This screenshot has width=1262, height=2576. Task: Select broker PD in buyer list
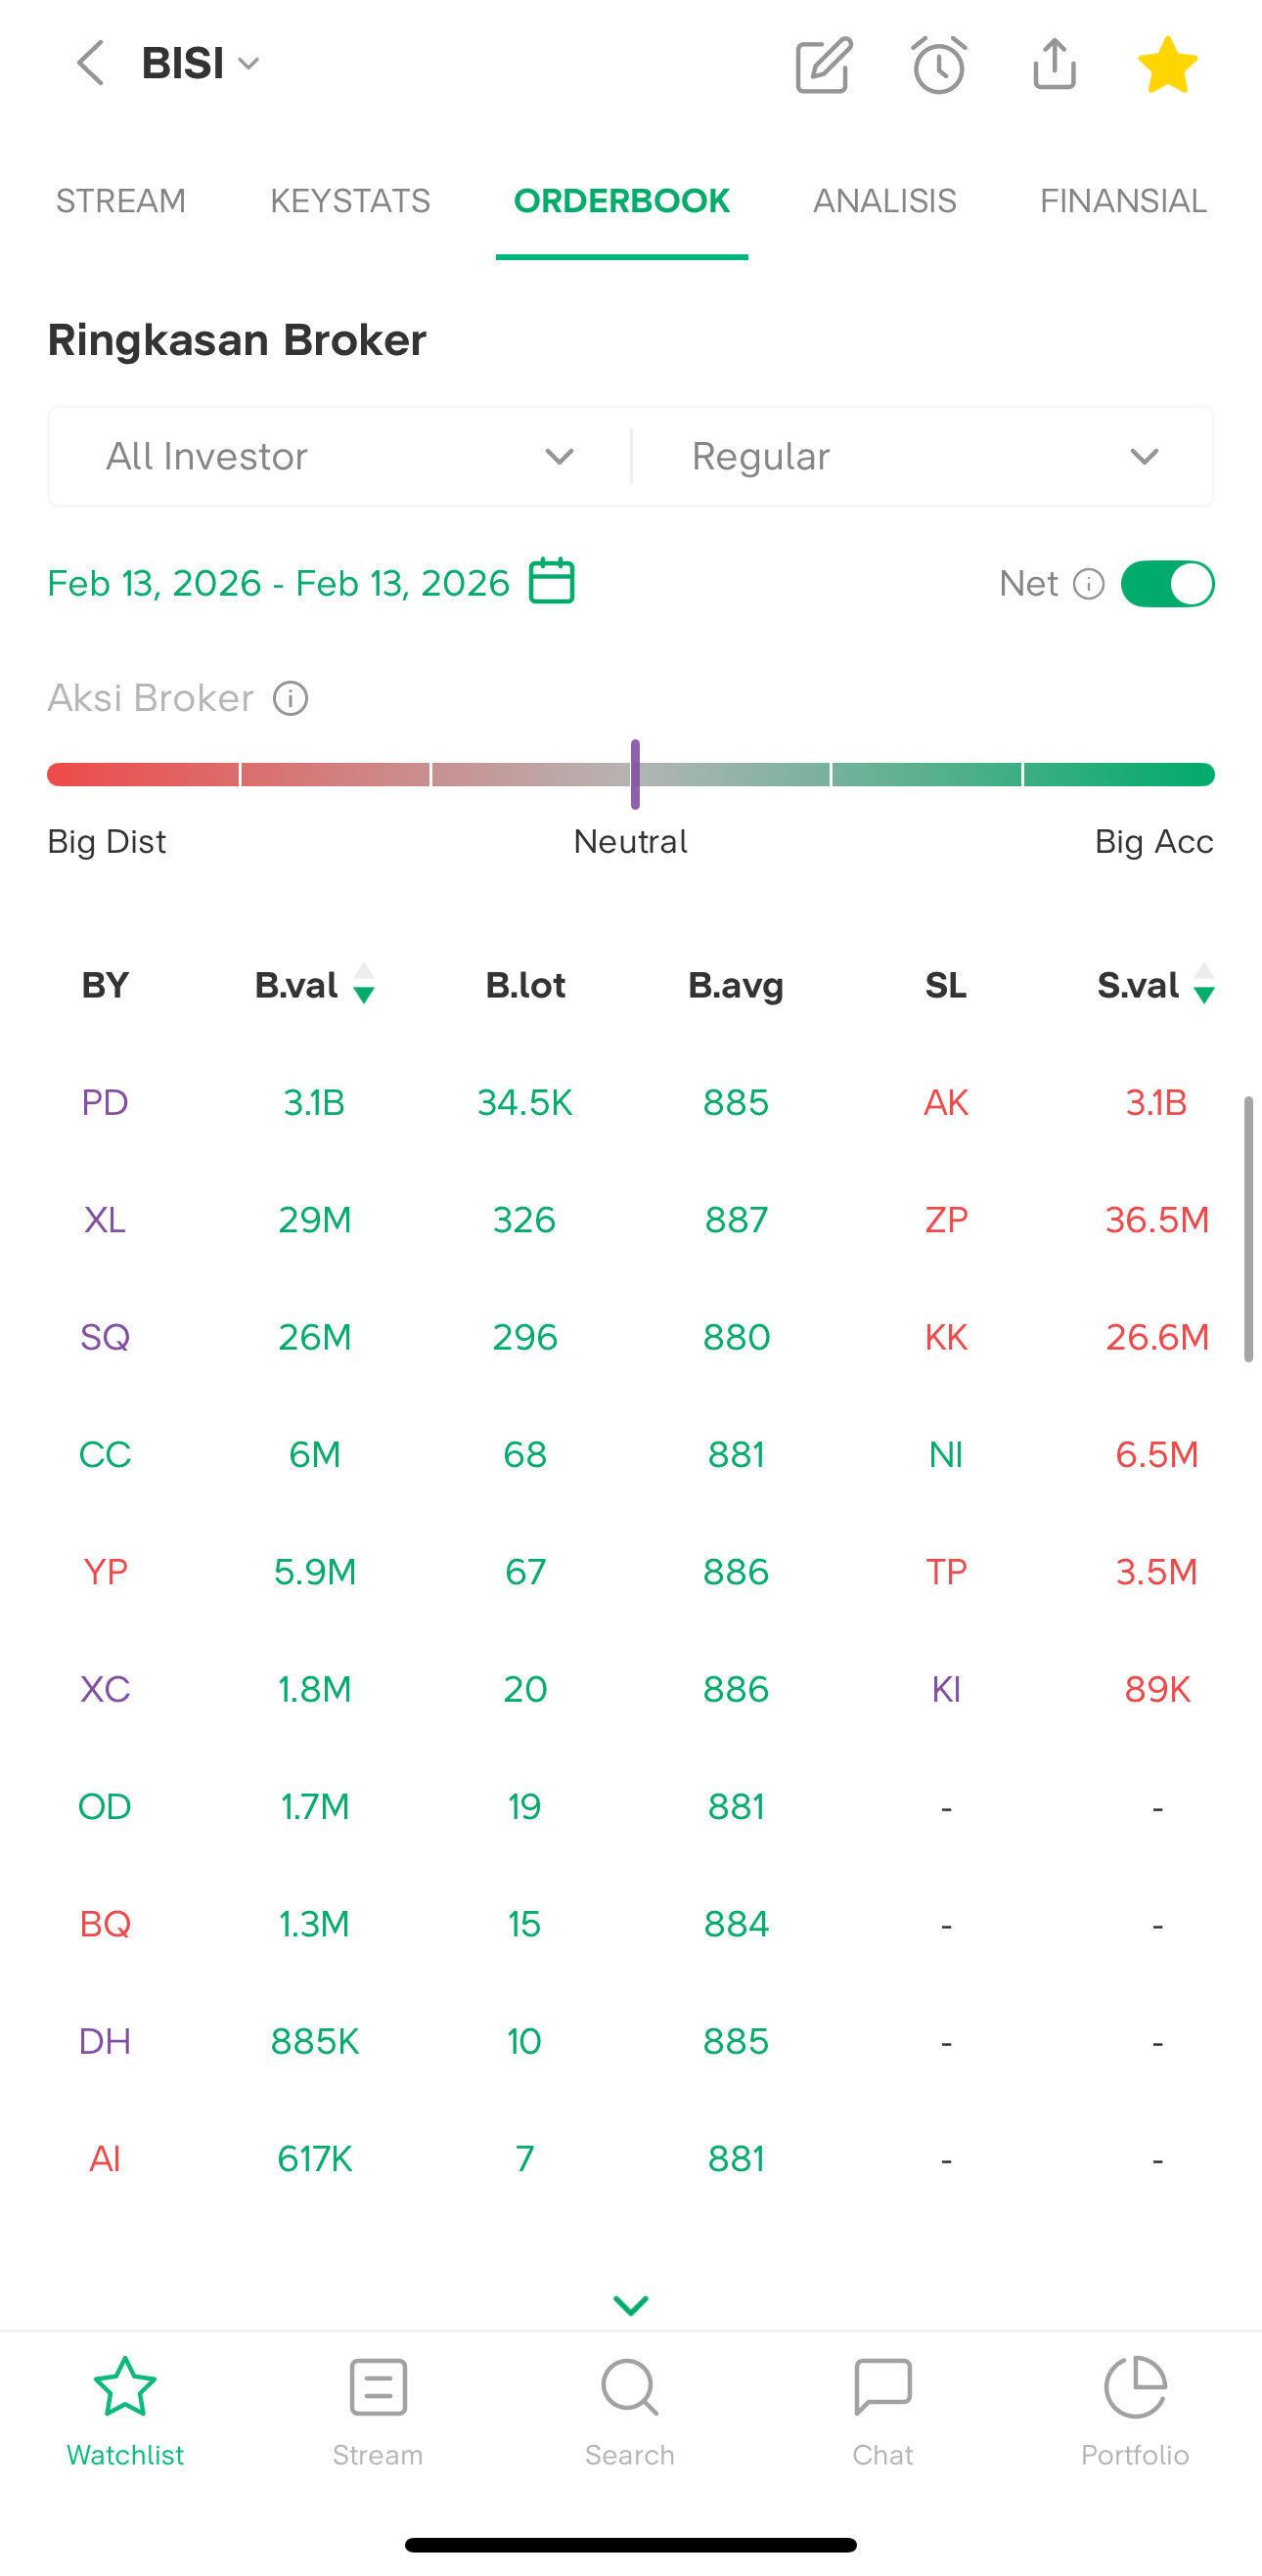105,1102
